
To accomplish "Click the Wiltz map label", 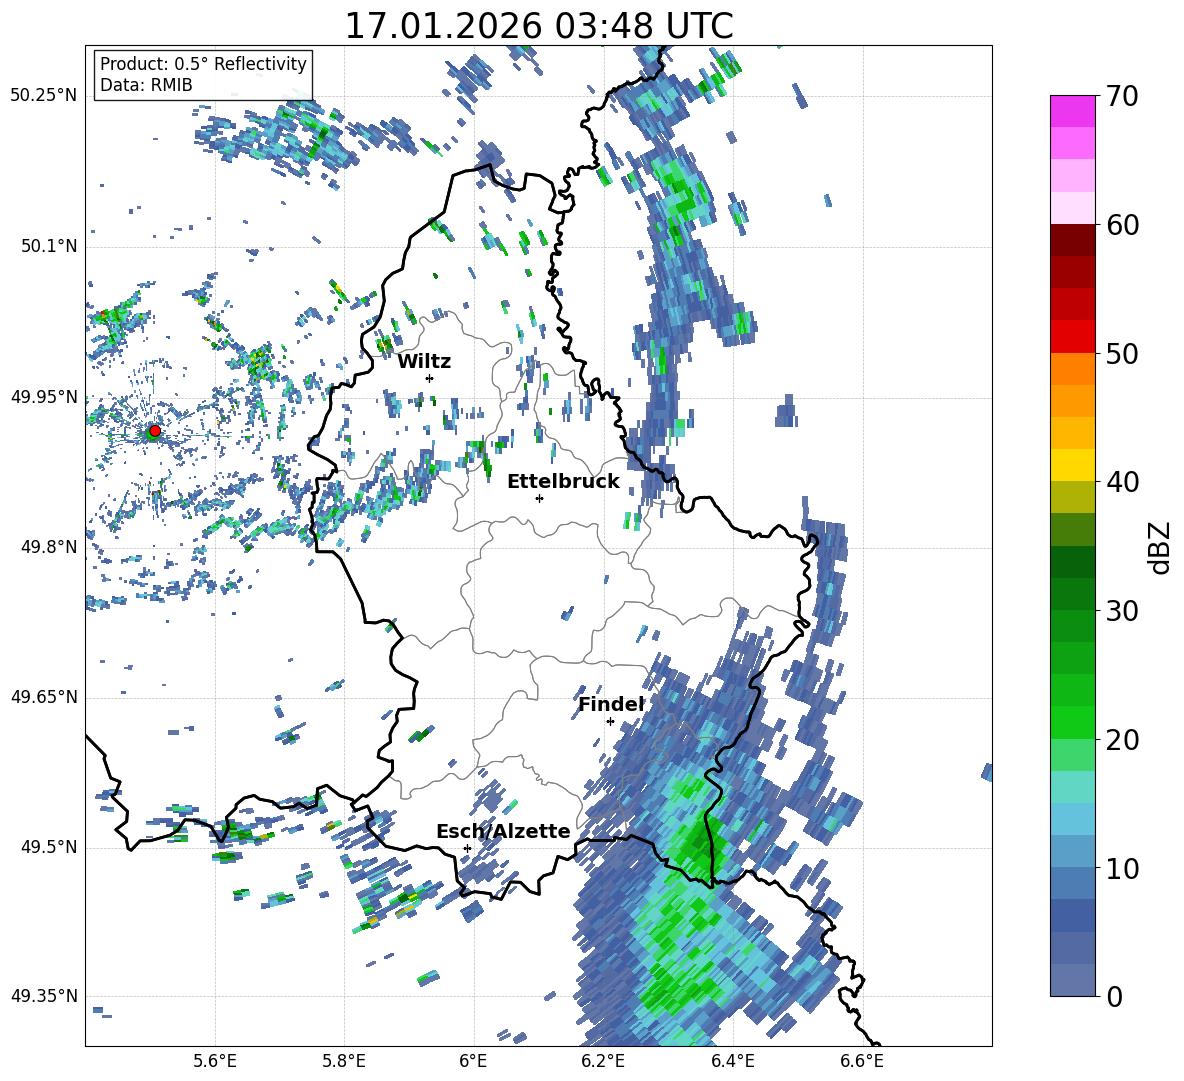I will [x=424, y=362].
